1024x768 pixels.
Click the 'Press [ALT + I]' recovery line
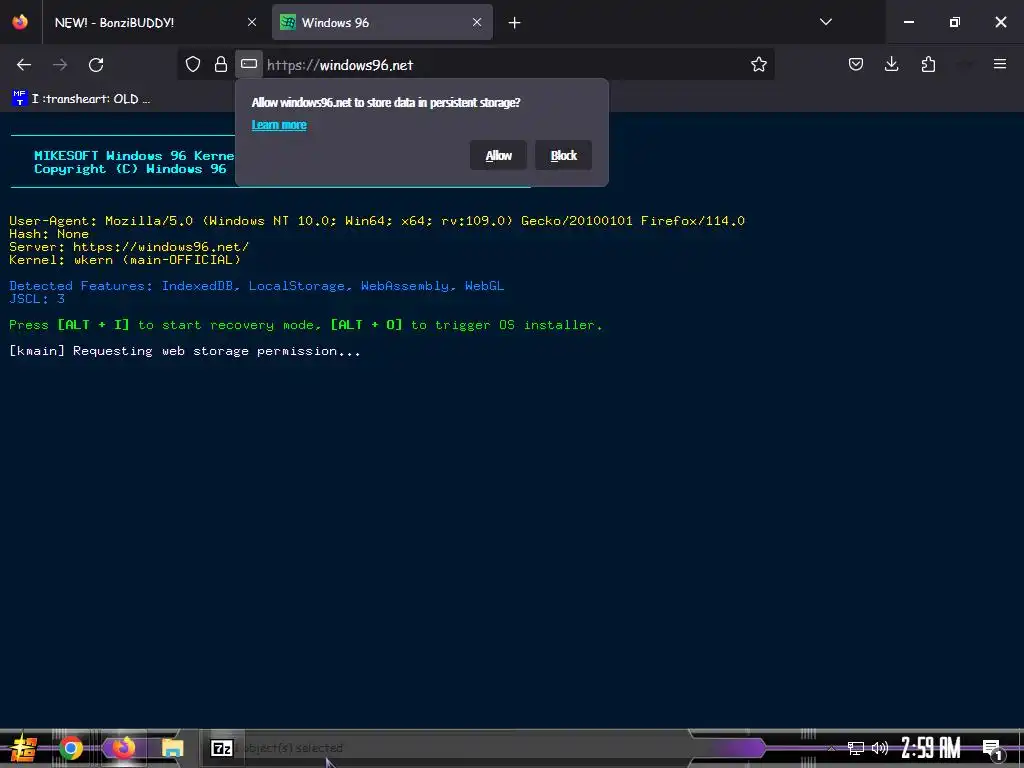tap(306, 325)
